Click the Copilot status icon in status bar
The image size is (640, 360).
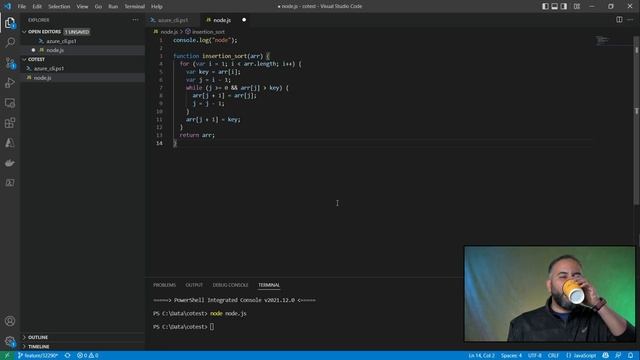605,356
